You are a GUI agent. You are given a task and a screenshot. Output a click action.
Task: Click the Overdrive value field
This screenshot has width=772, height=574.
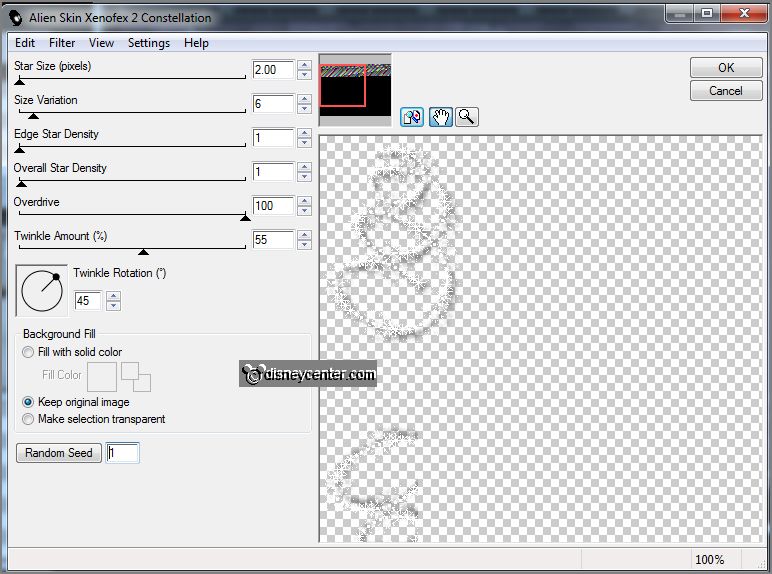point(274,206)
